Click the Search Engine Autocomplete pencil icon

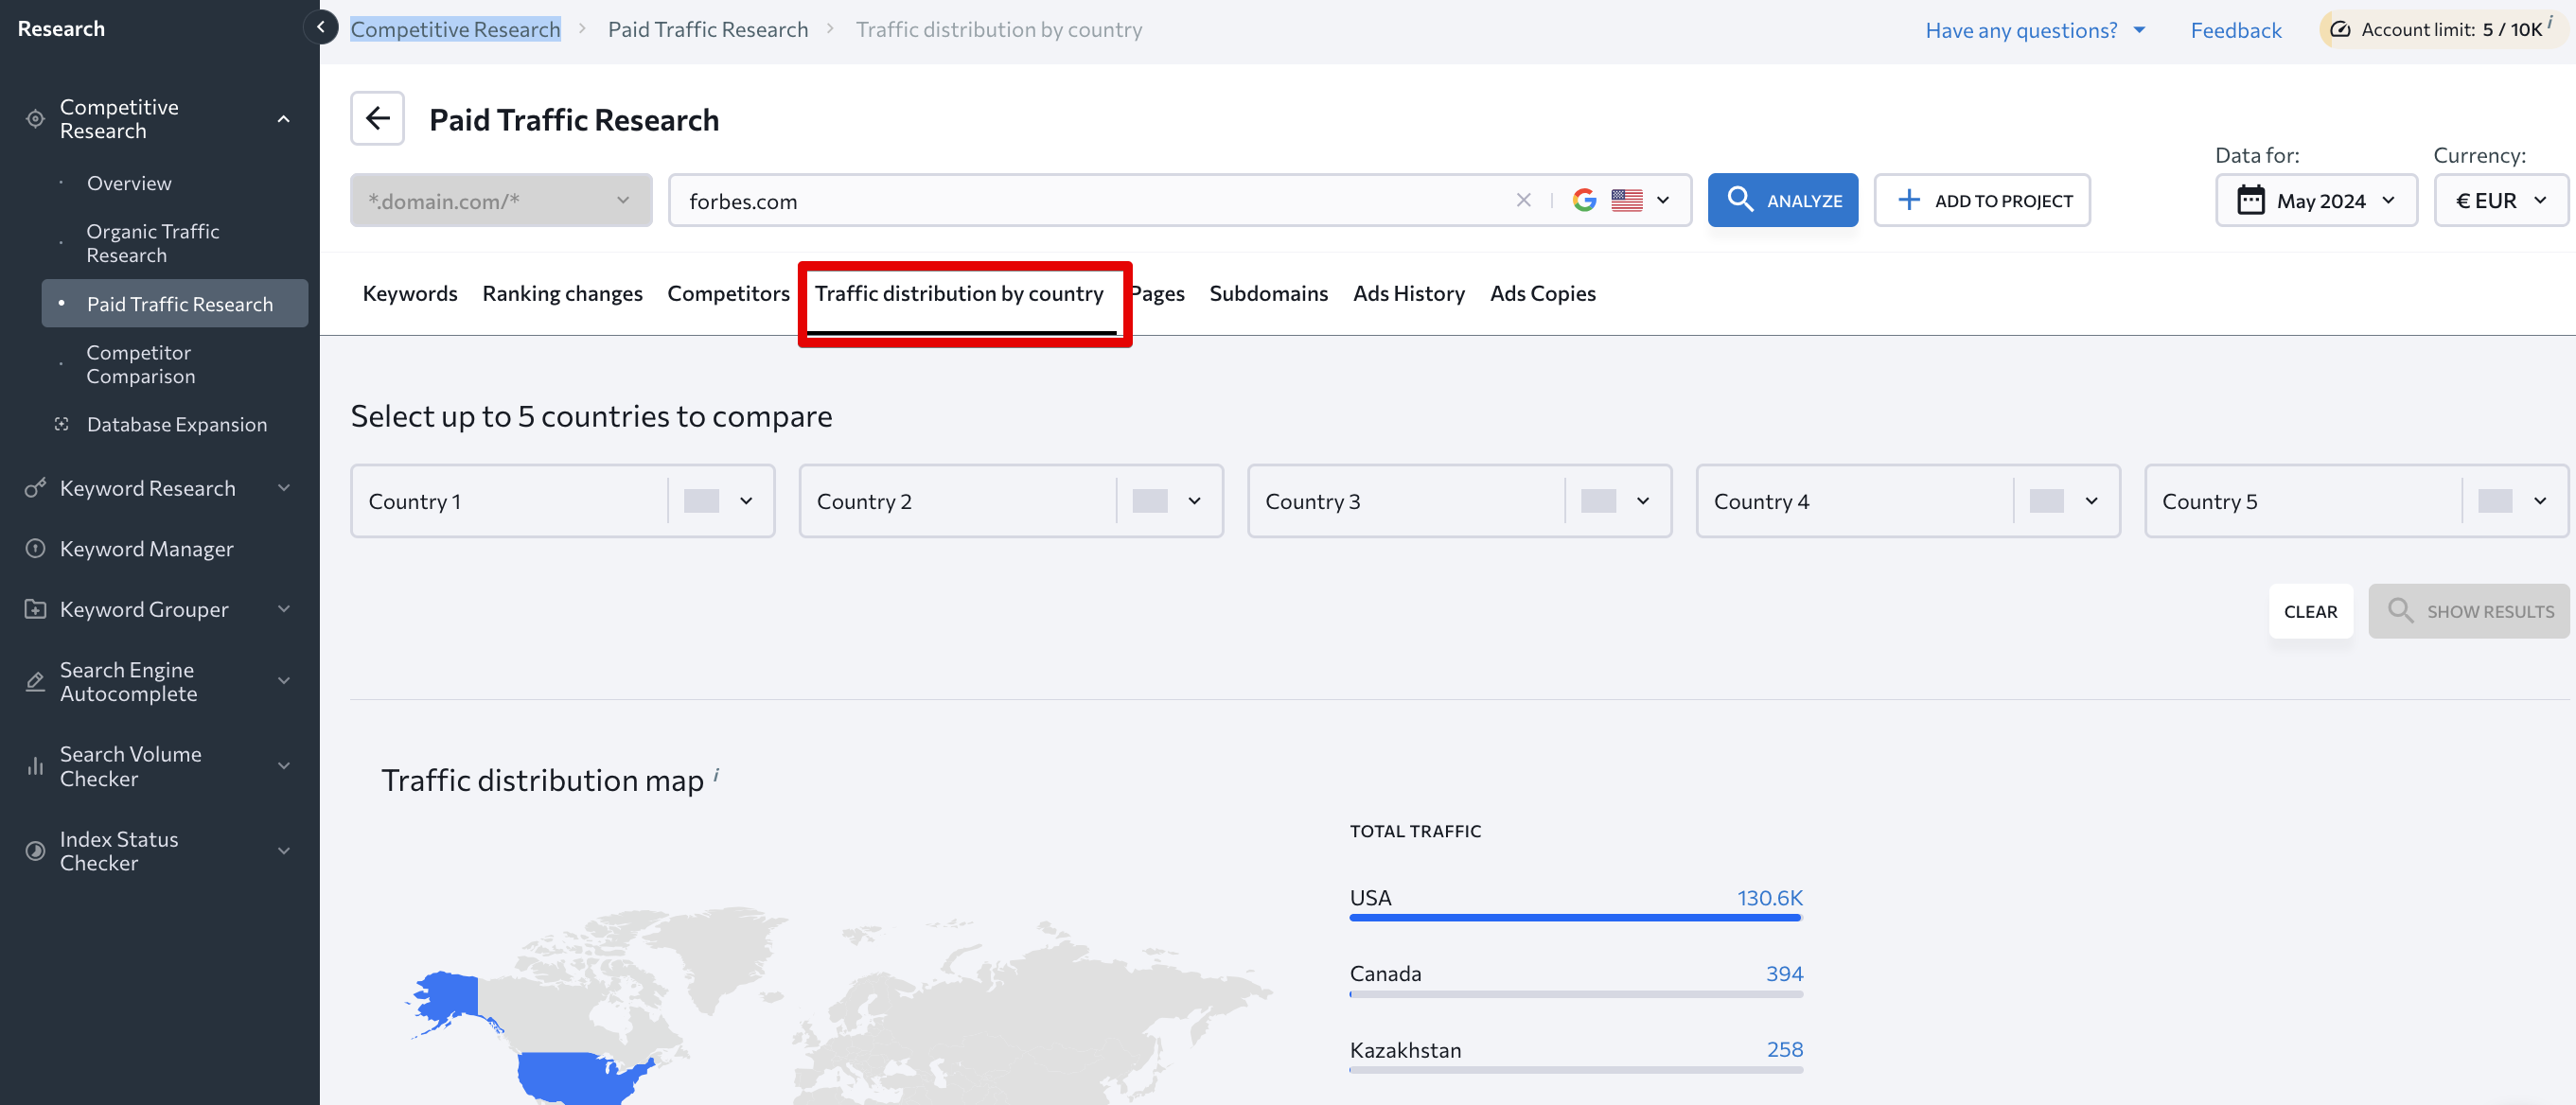[35, 681]
